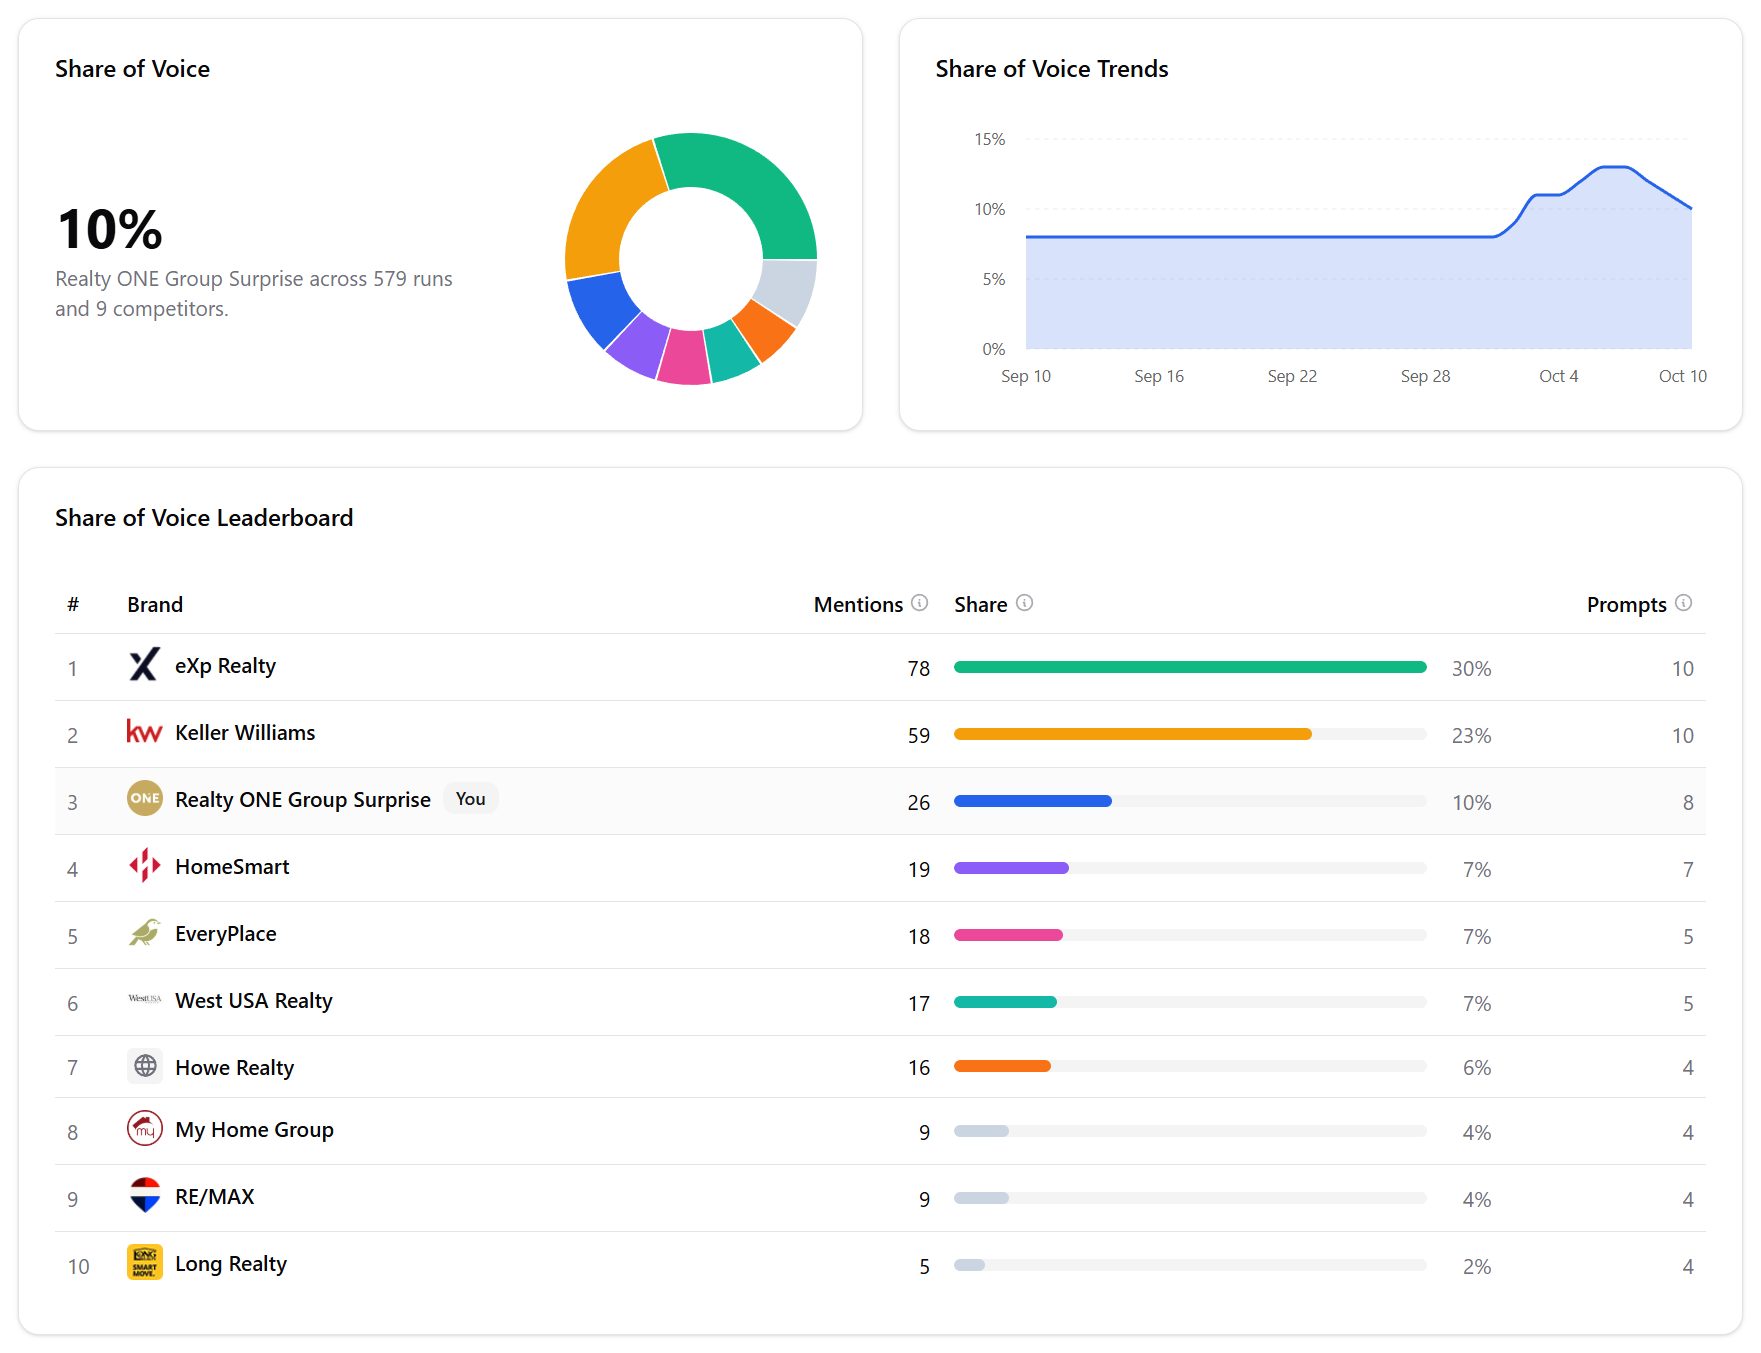This screenshot has height=1353, width=1761.
Task: Click the Brand column header
Action: pyautogui.click(x=155, y=605)
